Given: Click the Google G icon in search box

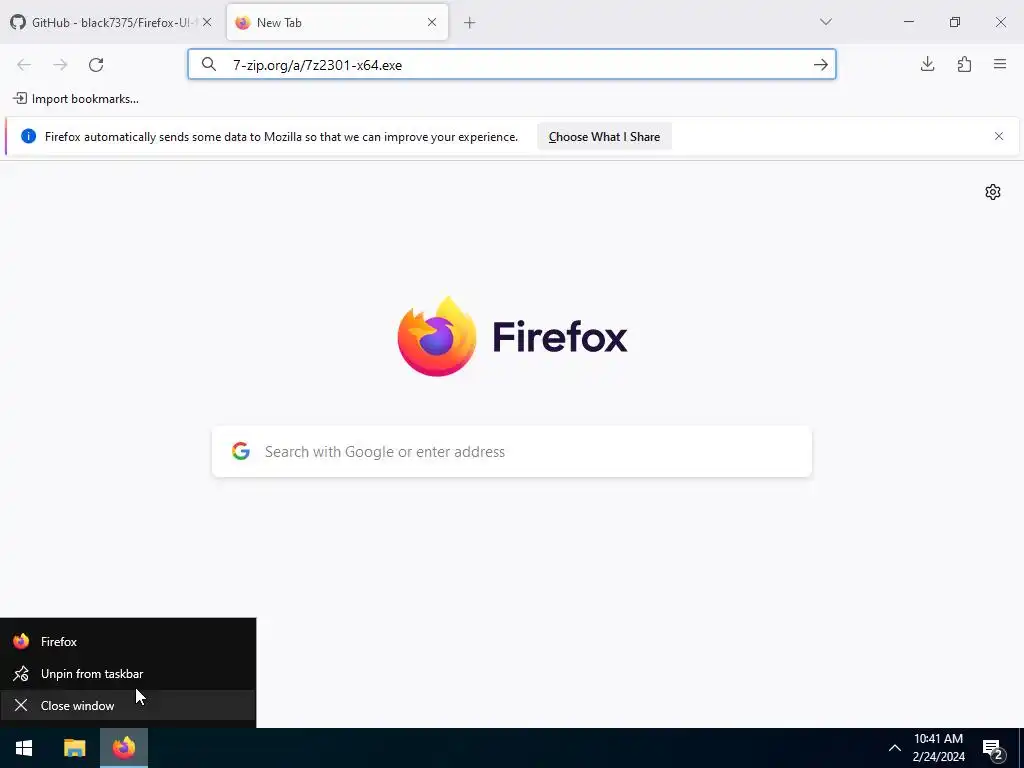Looking at the screenshot, I should (x=241, y=451).
